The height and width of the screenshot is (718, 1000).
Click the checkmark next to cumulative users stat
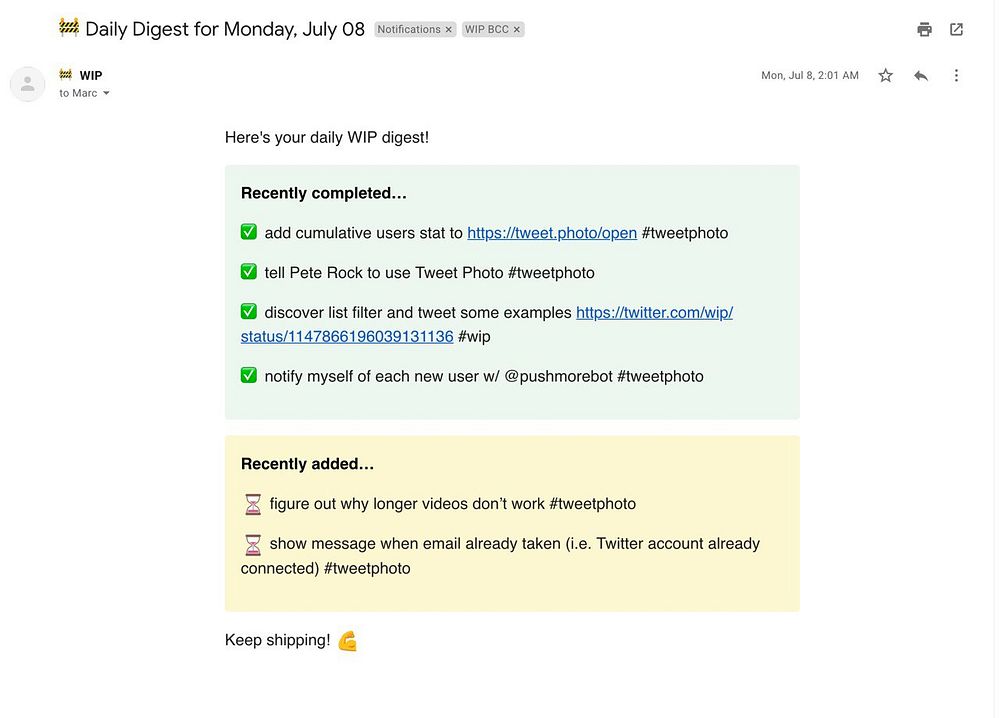click(249, 232)
